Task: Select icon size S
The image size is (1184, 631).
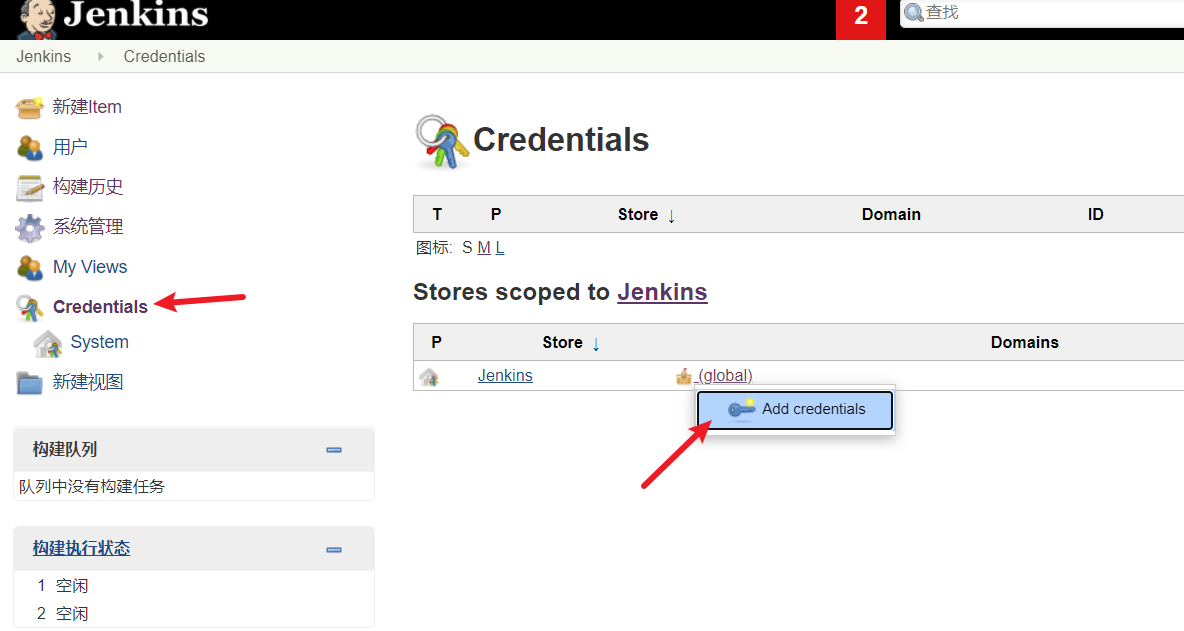Action: point(467,248)
